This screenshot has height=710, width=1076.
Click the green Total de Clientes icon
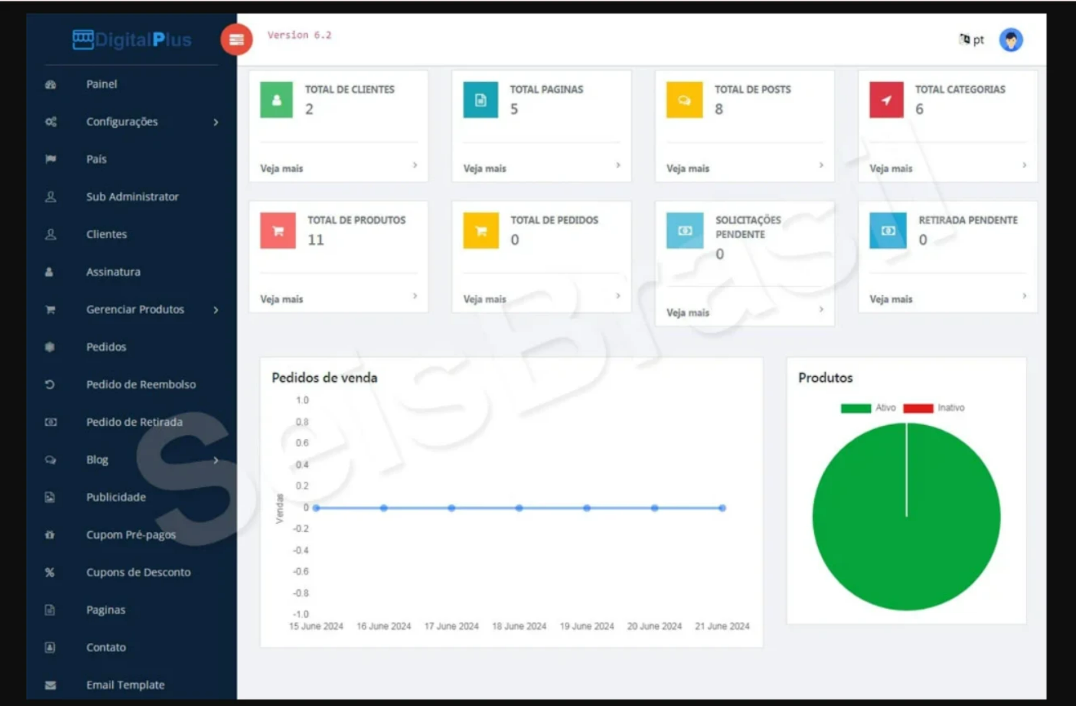[276, 100]
